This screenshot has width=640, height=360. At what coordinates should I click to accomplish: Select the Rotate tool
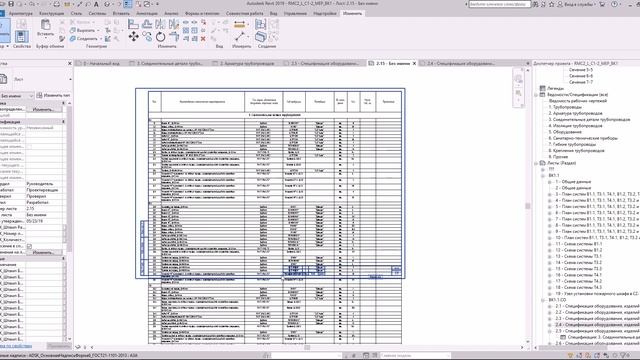click(160, 37)
